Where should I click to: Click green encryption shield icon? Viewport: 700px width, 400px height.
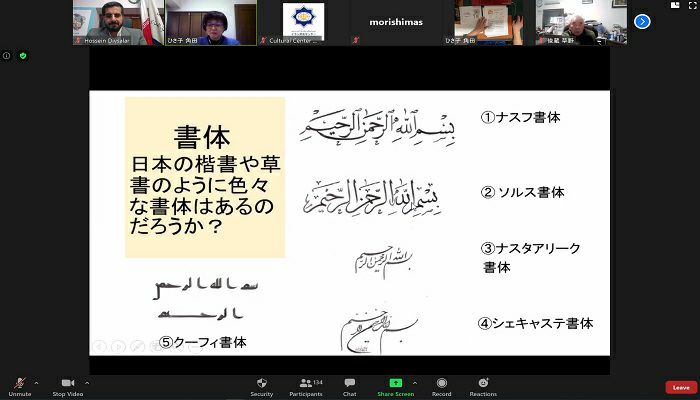[23, 56]
